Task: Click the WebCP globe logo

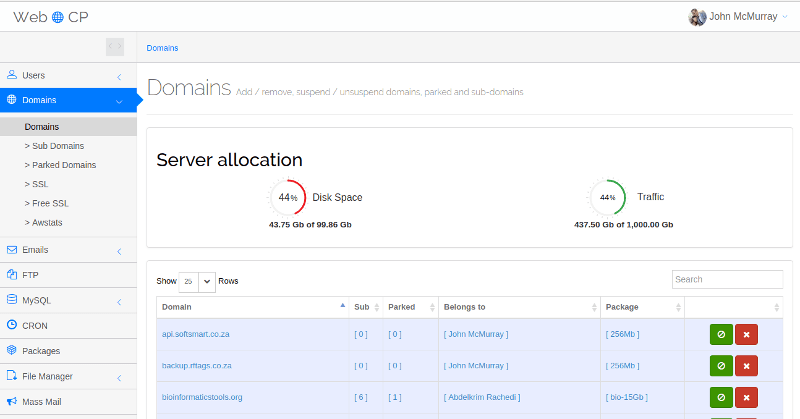Action: click(x=58, y=17)
